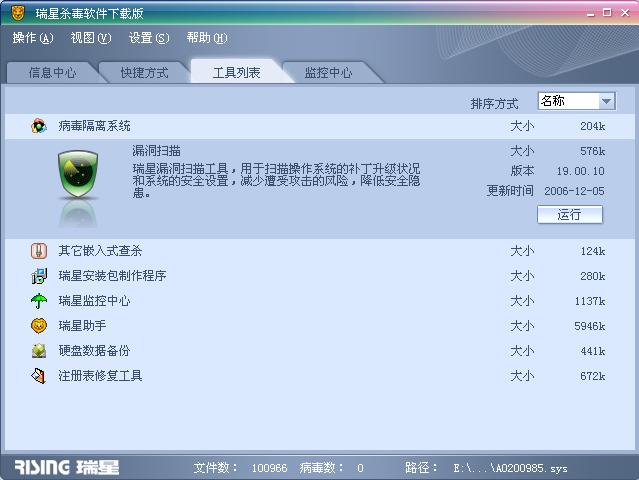
Task: Click the Rising lion logo in title bar
Action: click(x=18, y=13)
